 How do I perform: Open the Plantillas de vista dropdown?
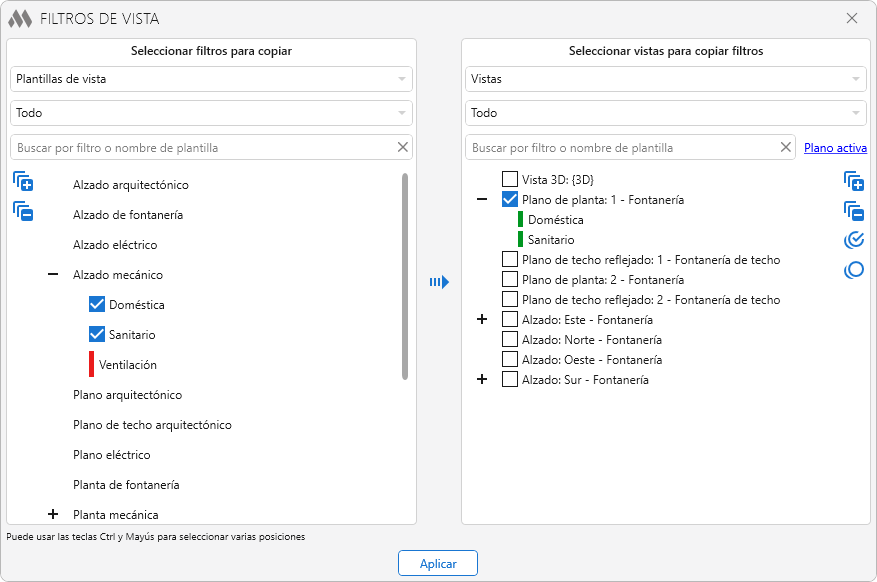(x=211, y=78)
